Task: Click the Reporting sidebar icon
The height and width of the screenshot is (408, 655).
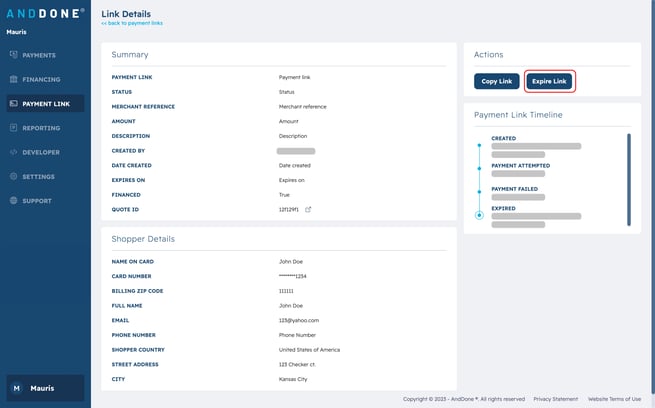Action: [13, 128]
